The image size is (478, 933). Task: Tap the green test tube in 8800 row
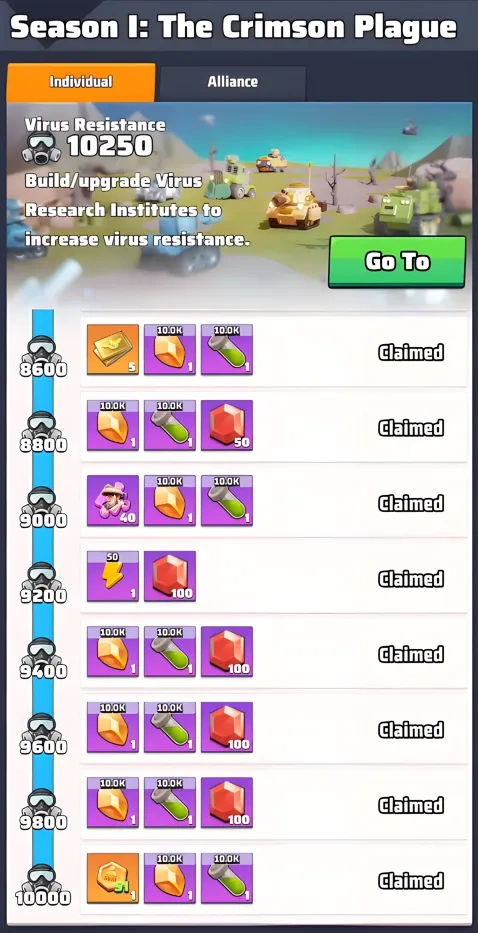[x=170, y=425]
